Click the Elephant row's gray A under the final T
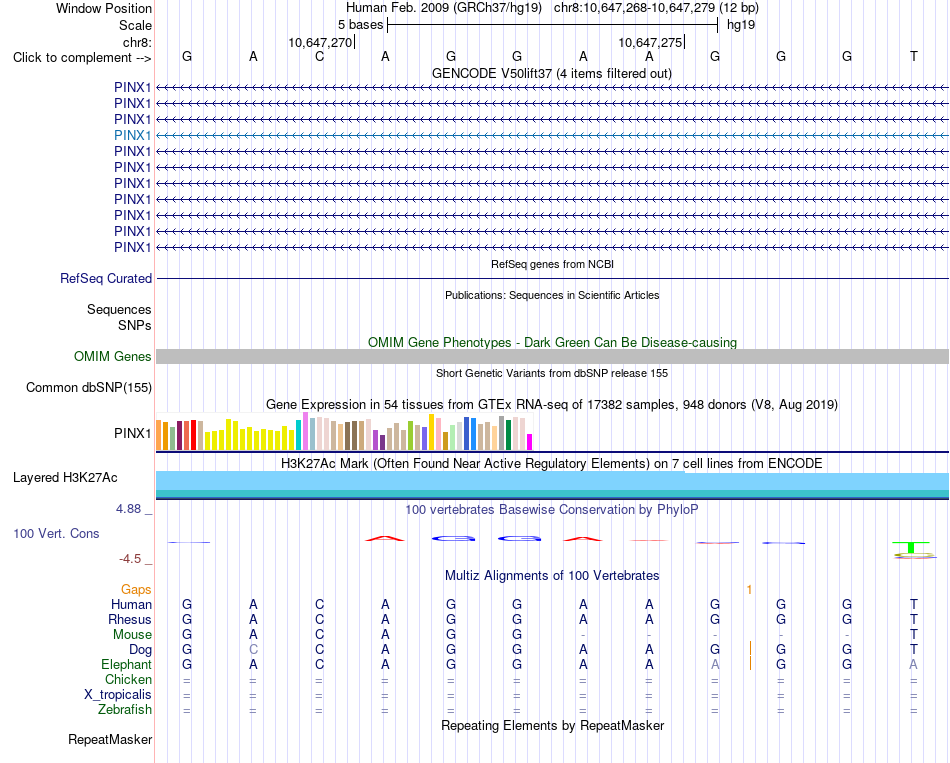Image resolution: width=950 pixels, height=763 pixels. coord(913,665)
